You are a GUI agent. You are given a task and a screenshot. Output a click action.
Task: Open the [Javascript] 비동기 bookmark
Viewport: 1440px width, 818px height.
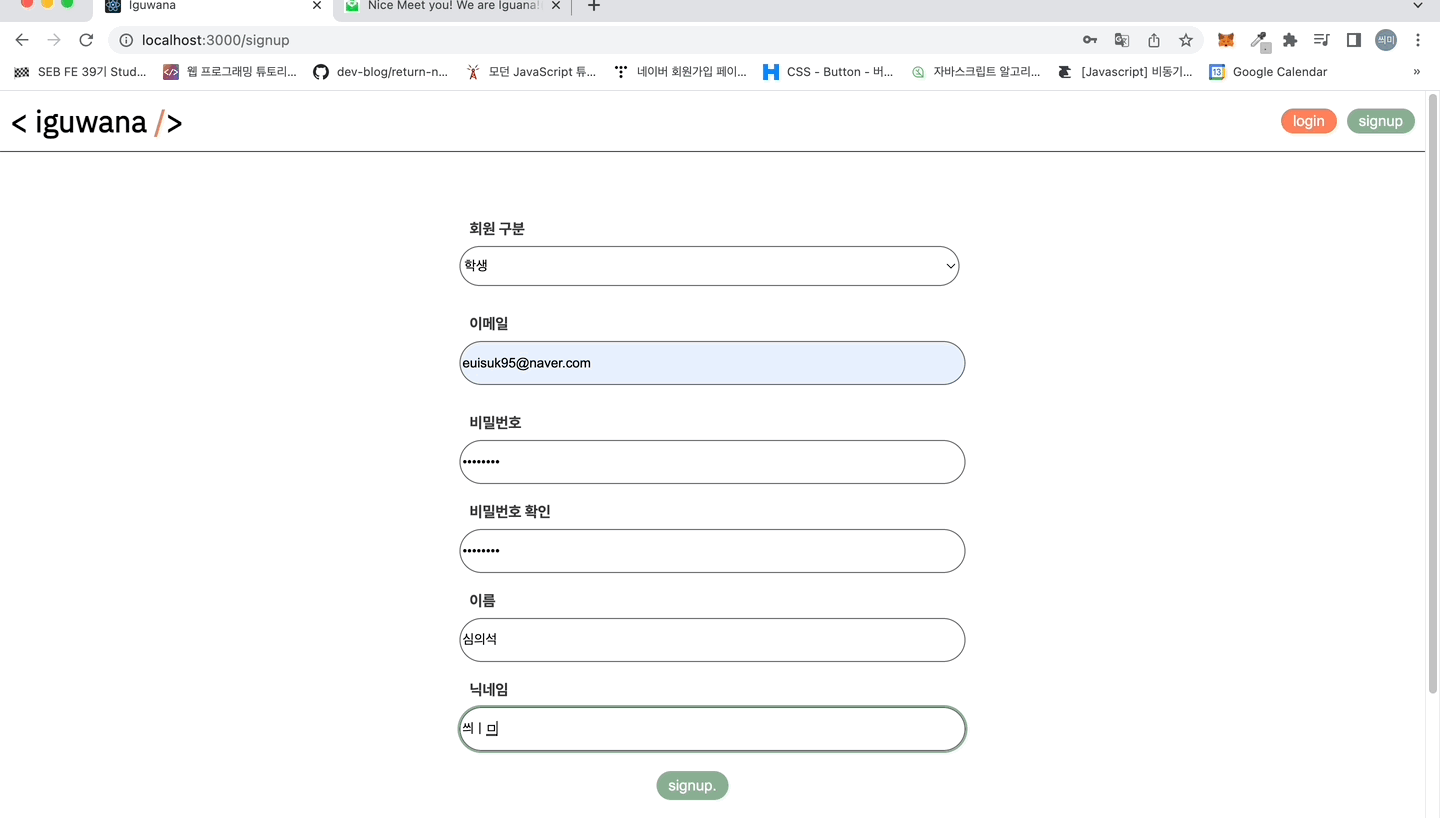click(x=1125, y=72)
